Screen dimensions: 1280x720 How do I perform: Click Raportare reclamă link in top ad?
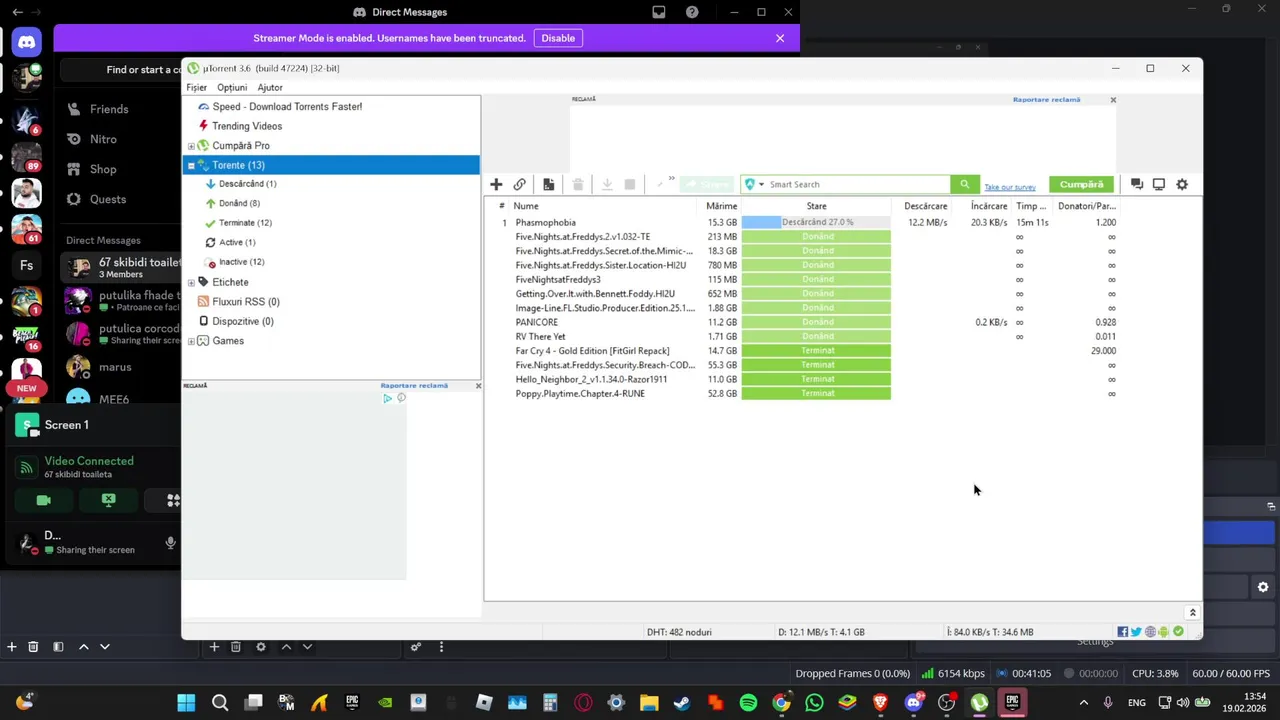pyautogui.click(x=1046, y=100)
